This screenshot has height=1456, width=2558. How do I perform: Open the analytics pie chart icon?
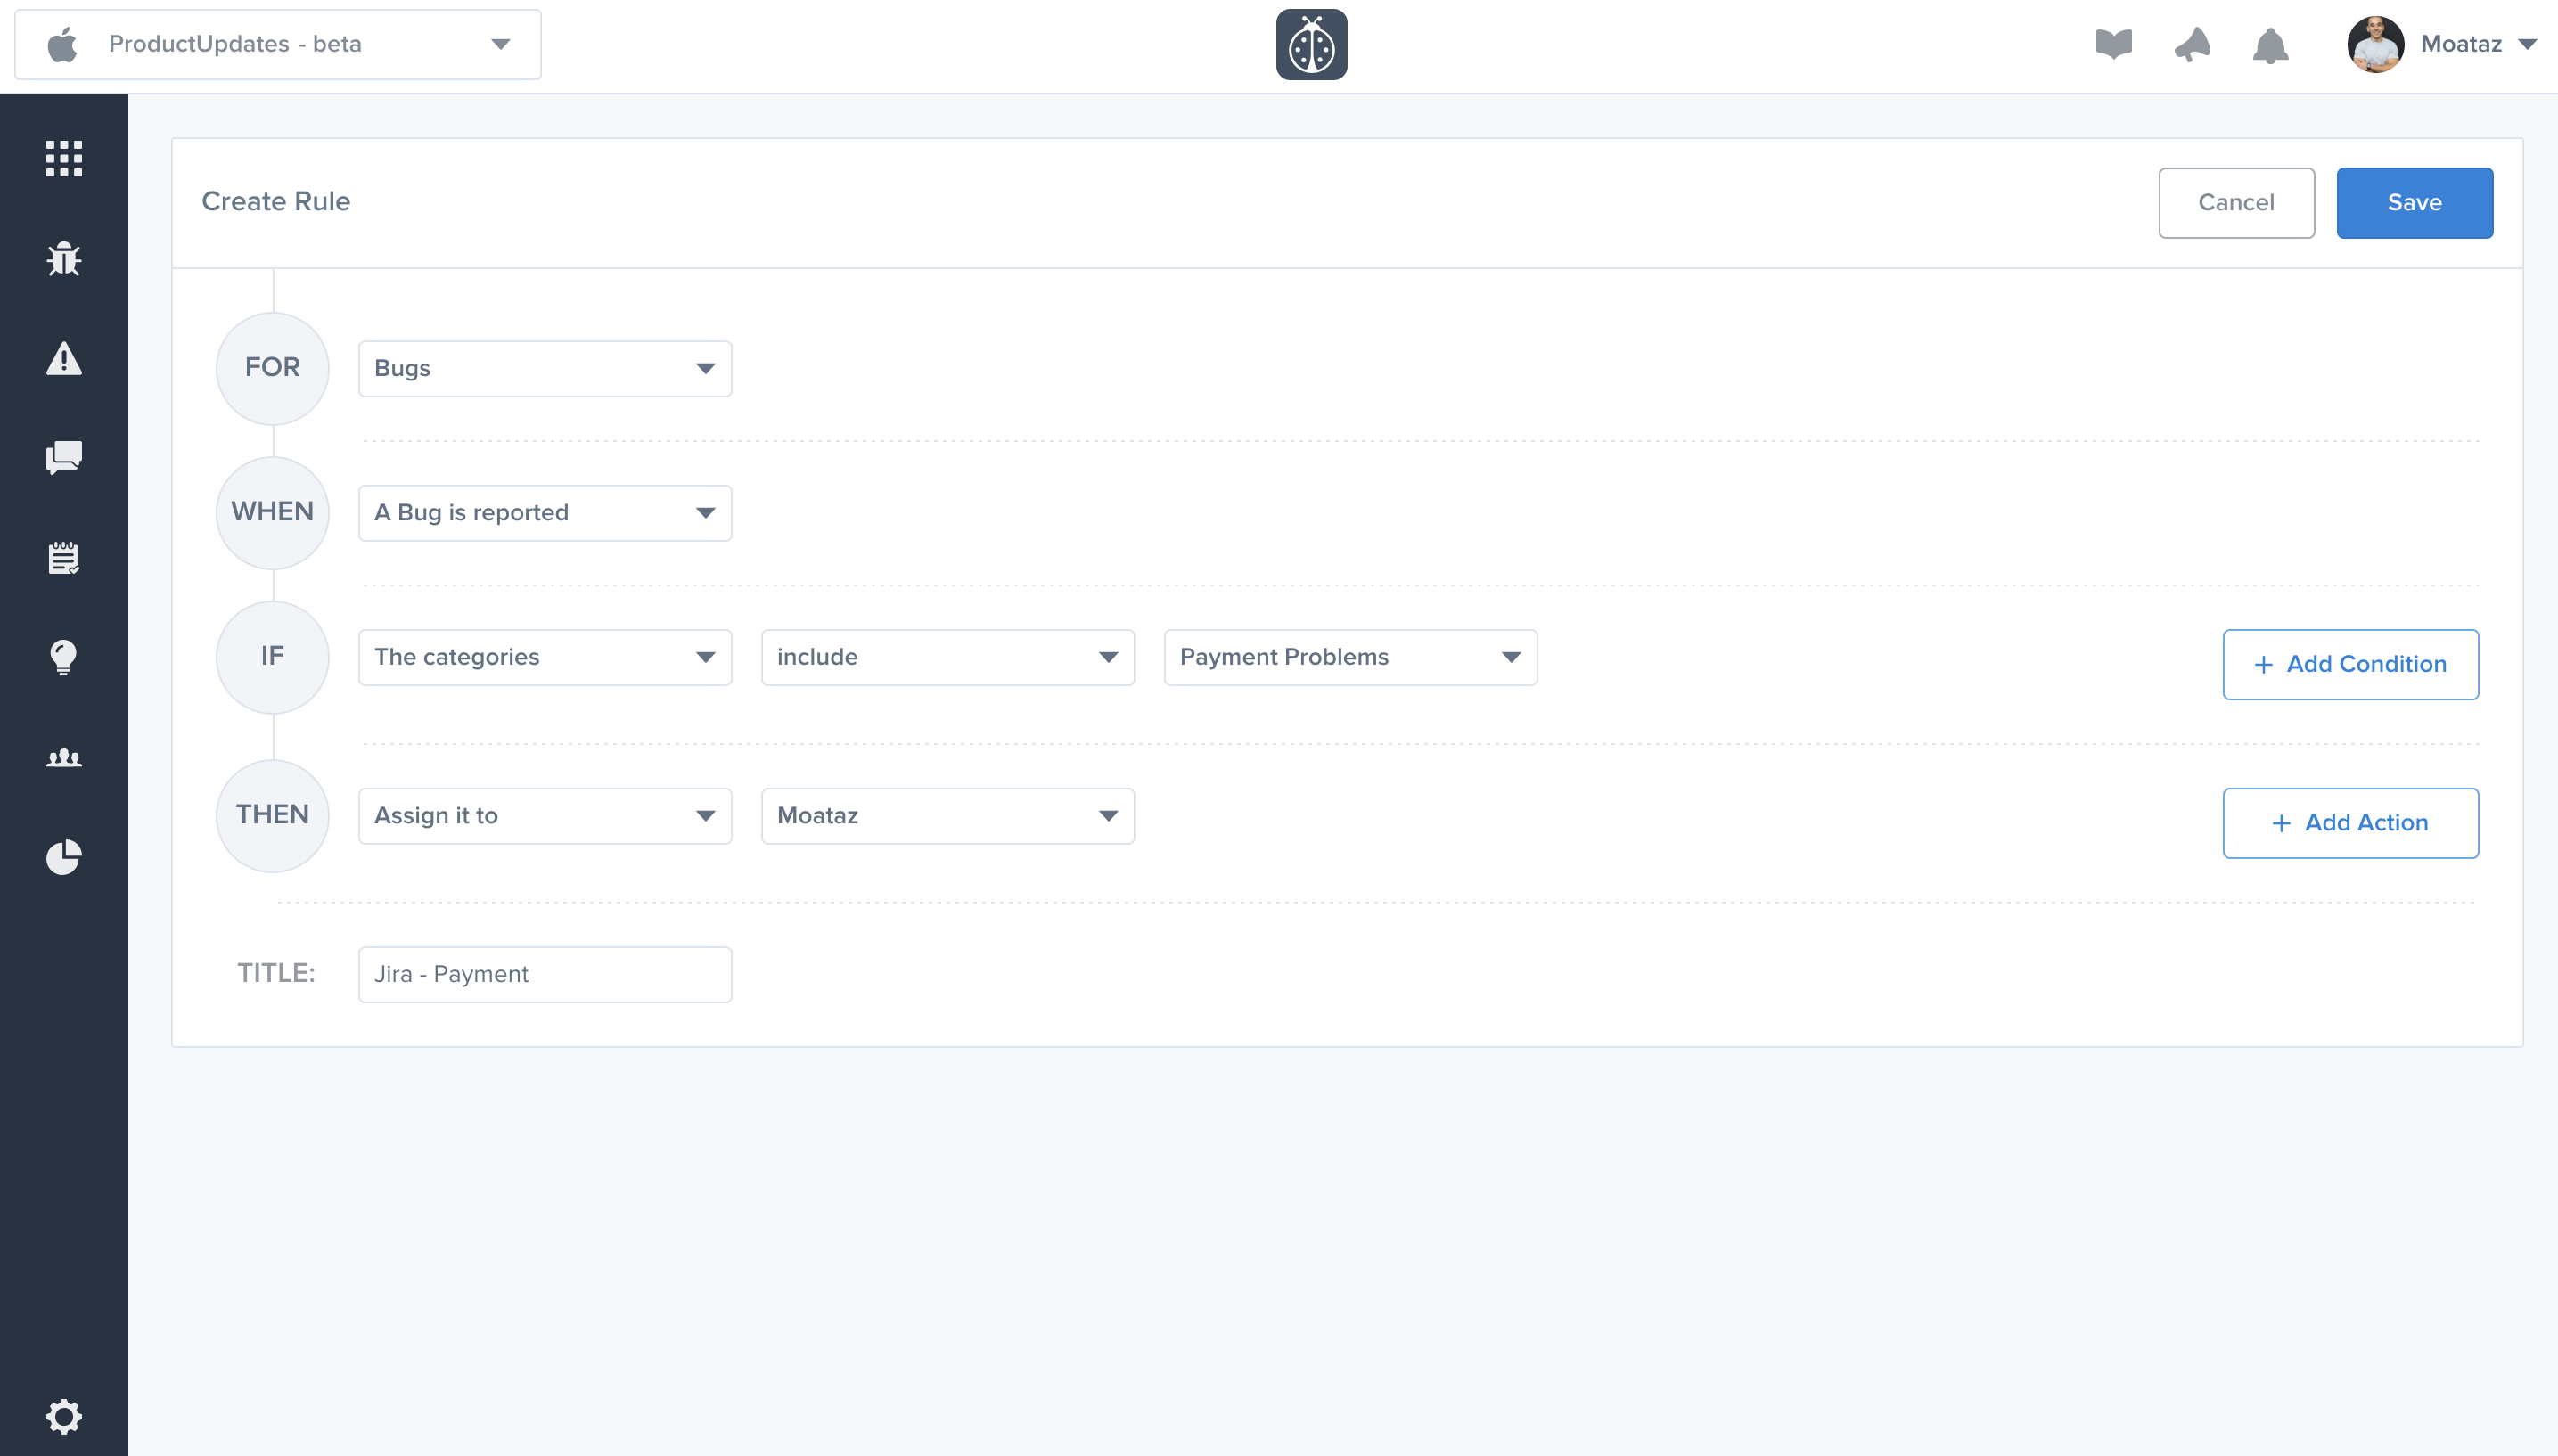point(64,857)
